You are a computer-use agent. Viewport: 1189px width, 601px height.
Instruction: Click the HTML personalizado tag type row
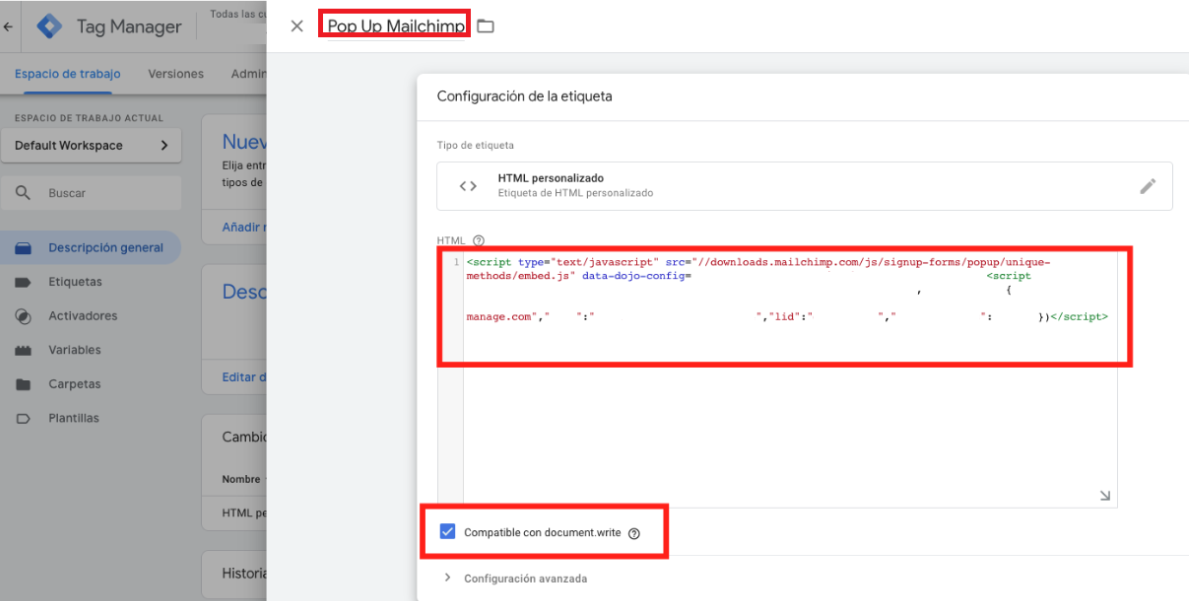click(805, 186)
